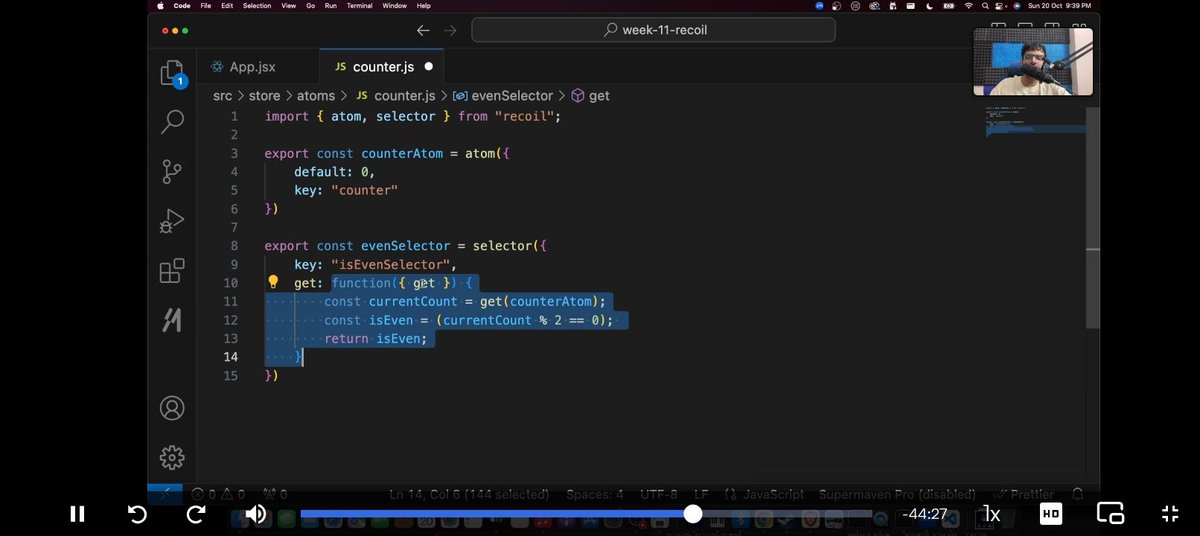The height and width of the screenshot is (536, 1200).
Task: Expand the src breadcrumb
Action: pyautogui.click(x=222, y=96)
